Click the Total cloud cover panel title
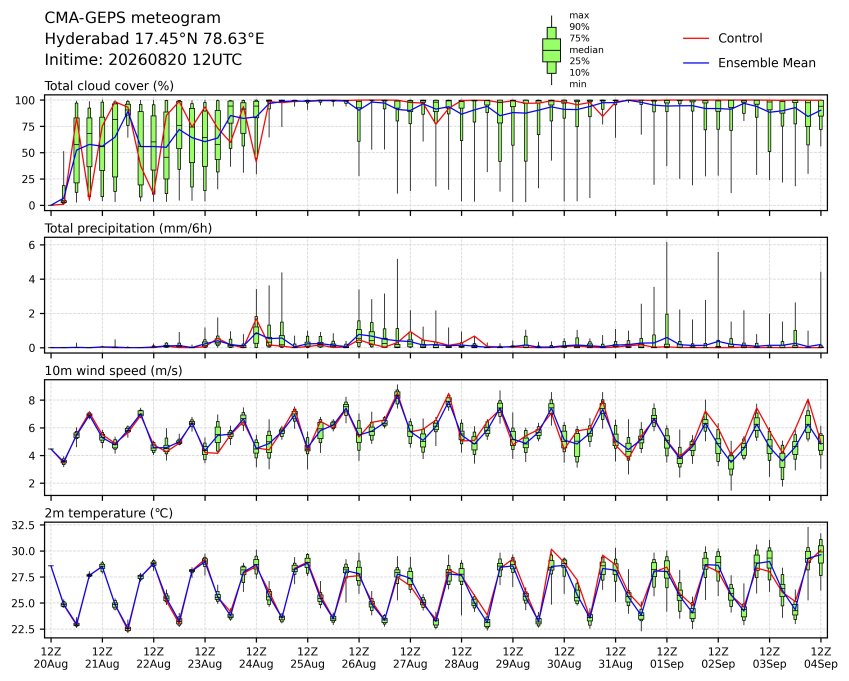The height and width of the screenshot is (681, 849). tap(109, 86)
